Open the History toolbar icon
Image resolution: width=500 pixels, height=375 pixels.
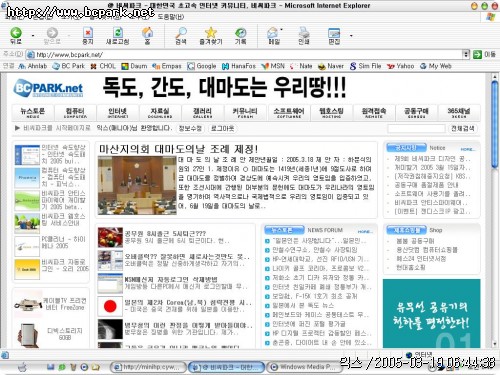(240, 33)
